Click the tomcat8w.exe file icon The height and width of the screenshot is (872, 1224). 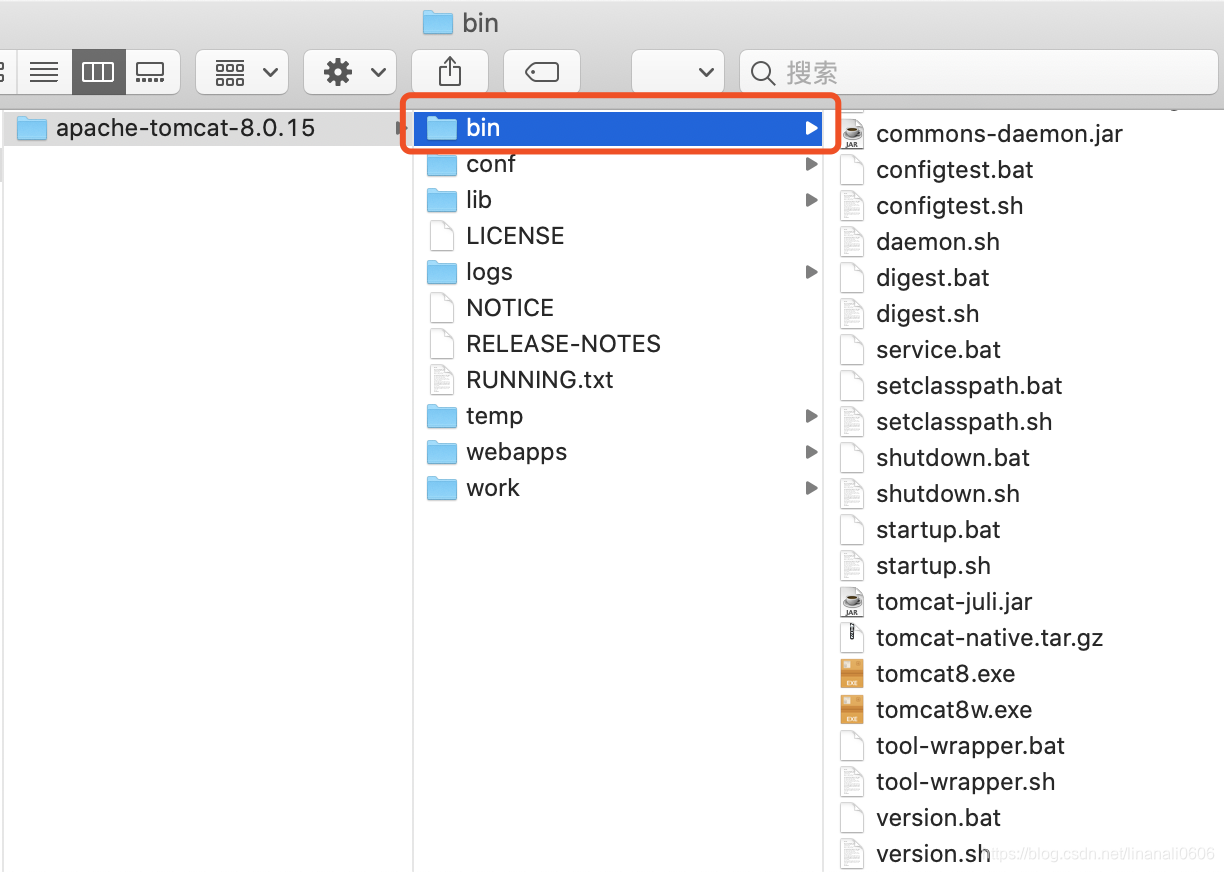(852, 710)
